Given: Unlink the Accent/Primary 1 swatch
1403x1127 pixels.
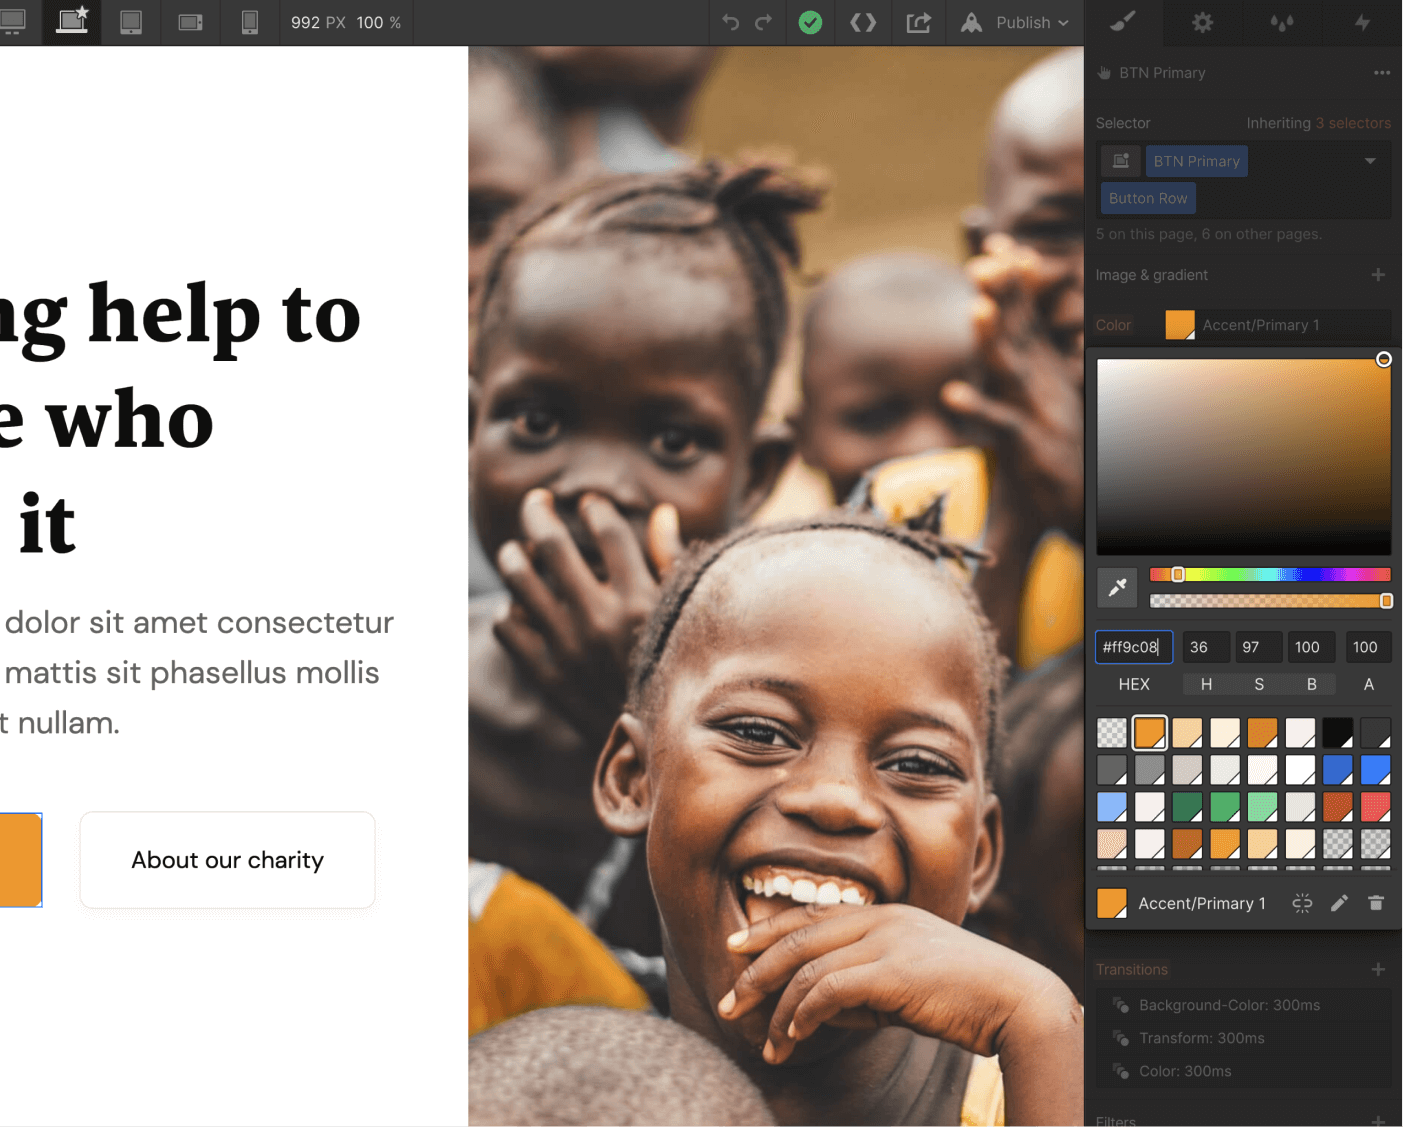Looking at the screenshot, I should coord(1302,903).
